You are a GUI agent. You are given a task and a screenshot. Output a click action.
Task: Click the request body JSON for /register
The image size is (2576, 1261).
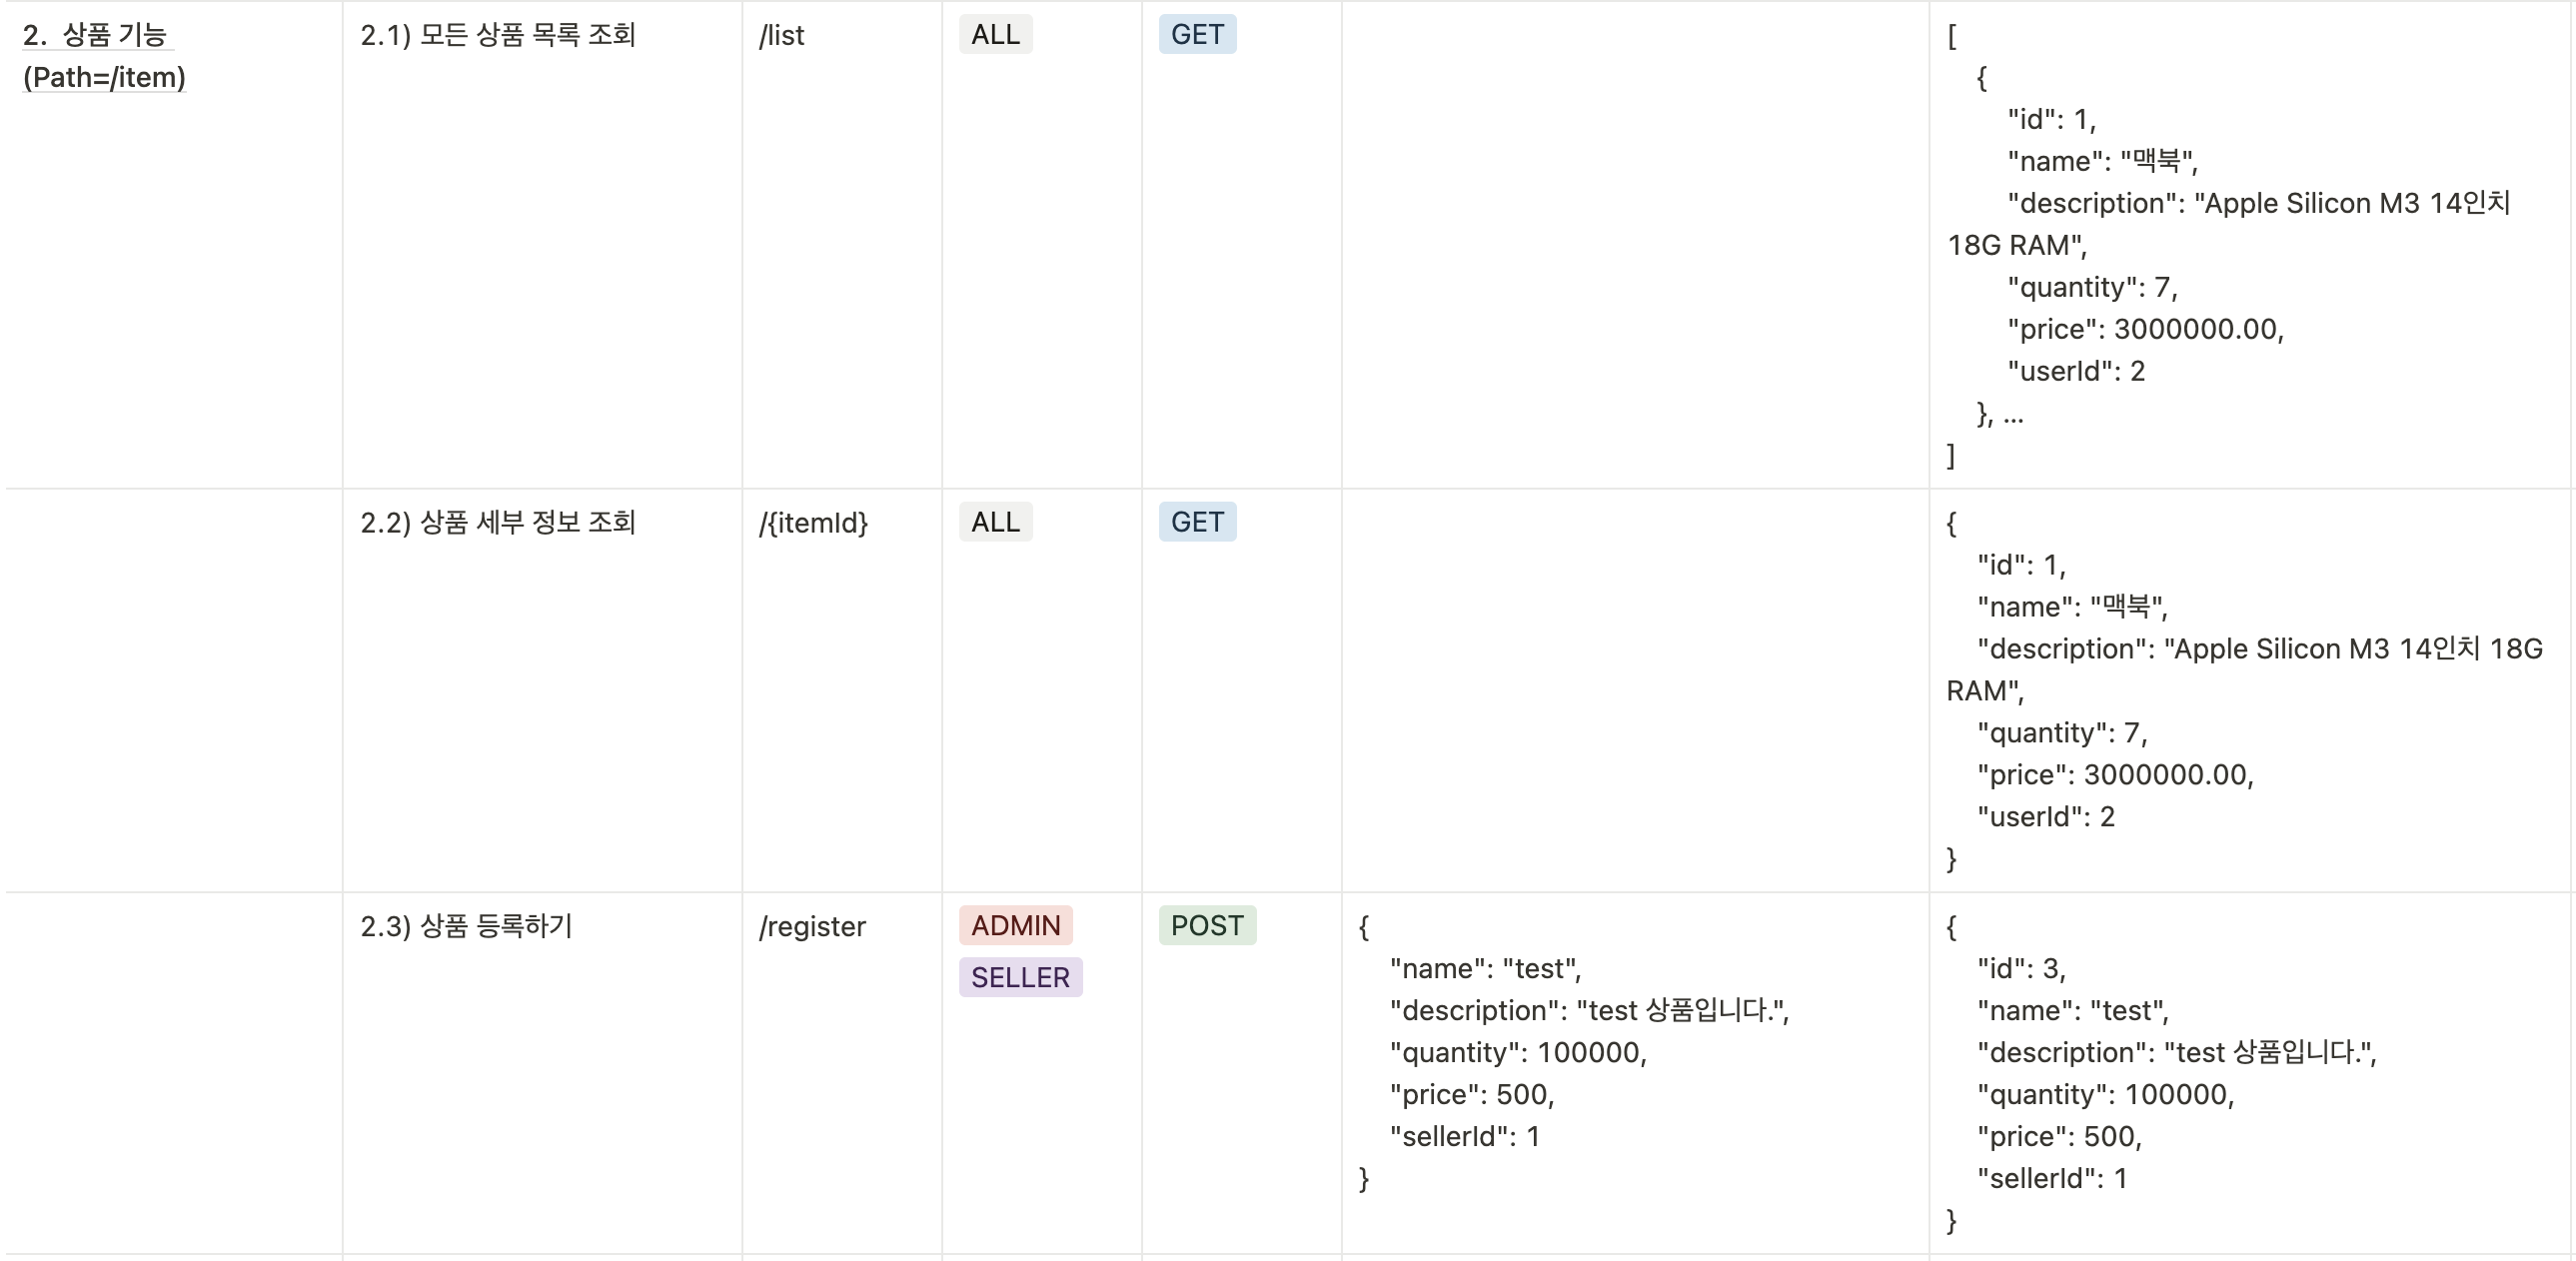click(1570, 1052)
